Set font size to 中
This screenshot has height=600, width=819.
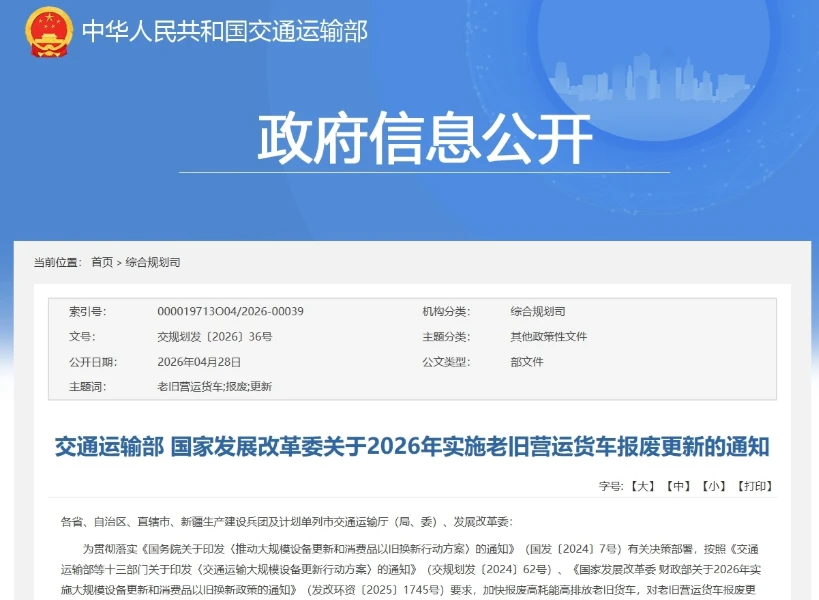pos(678,486)
